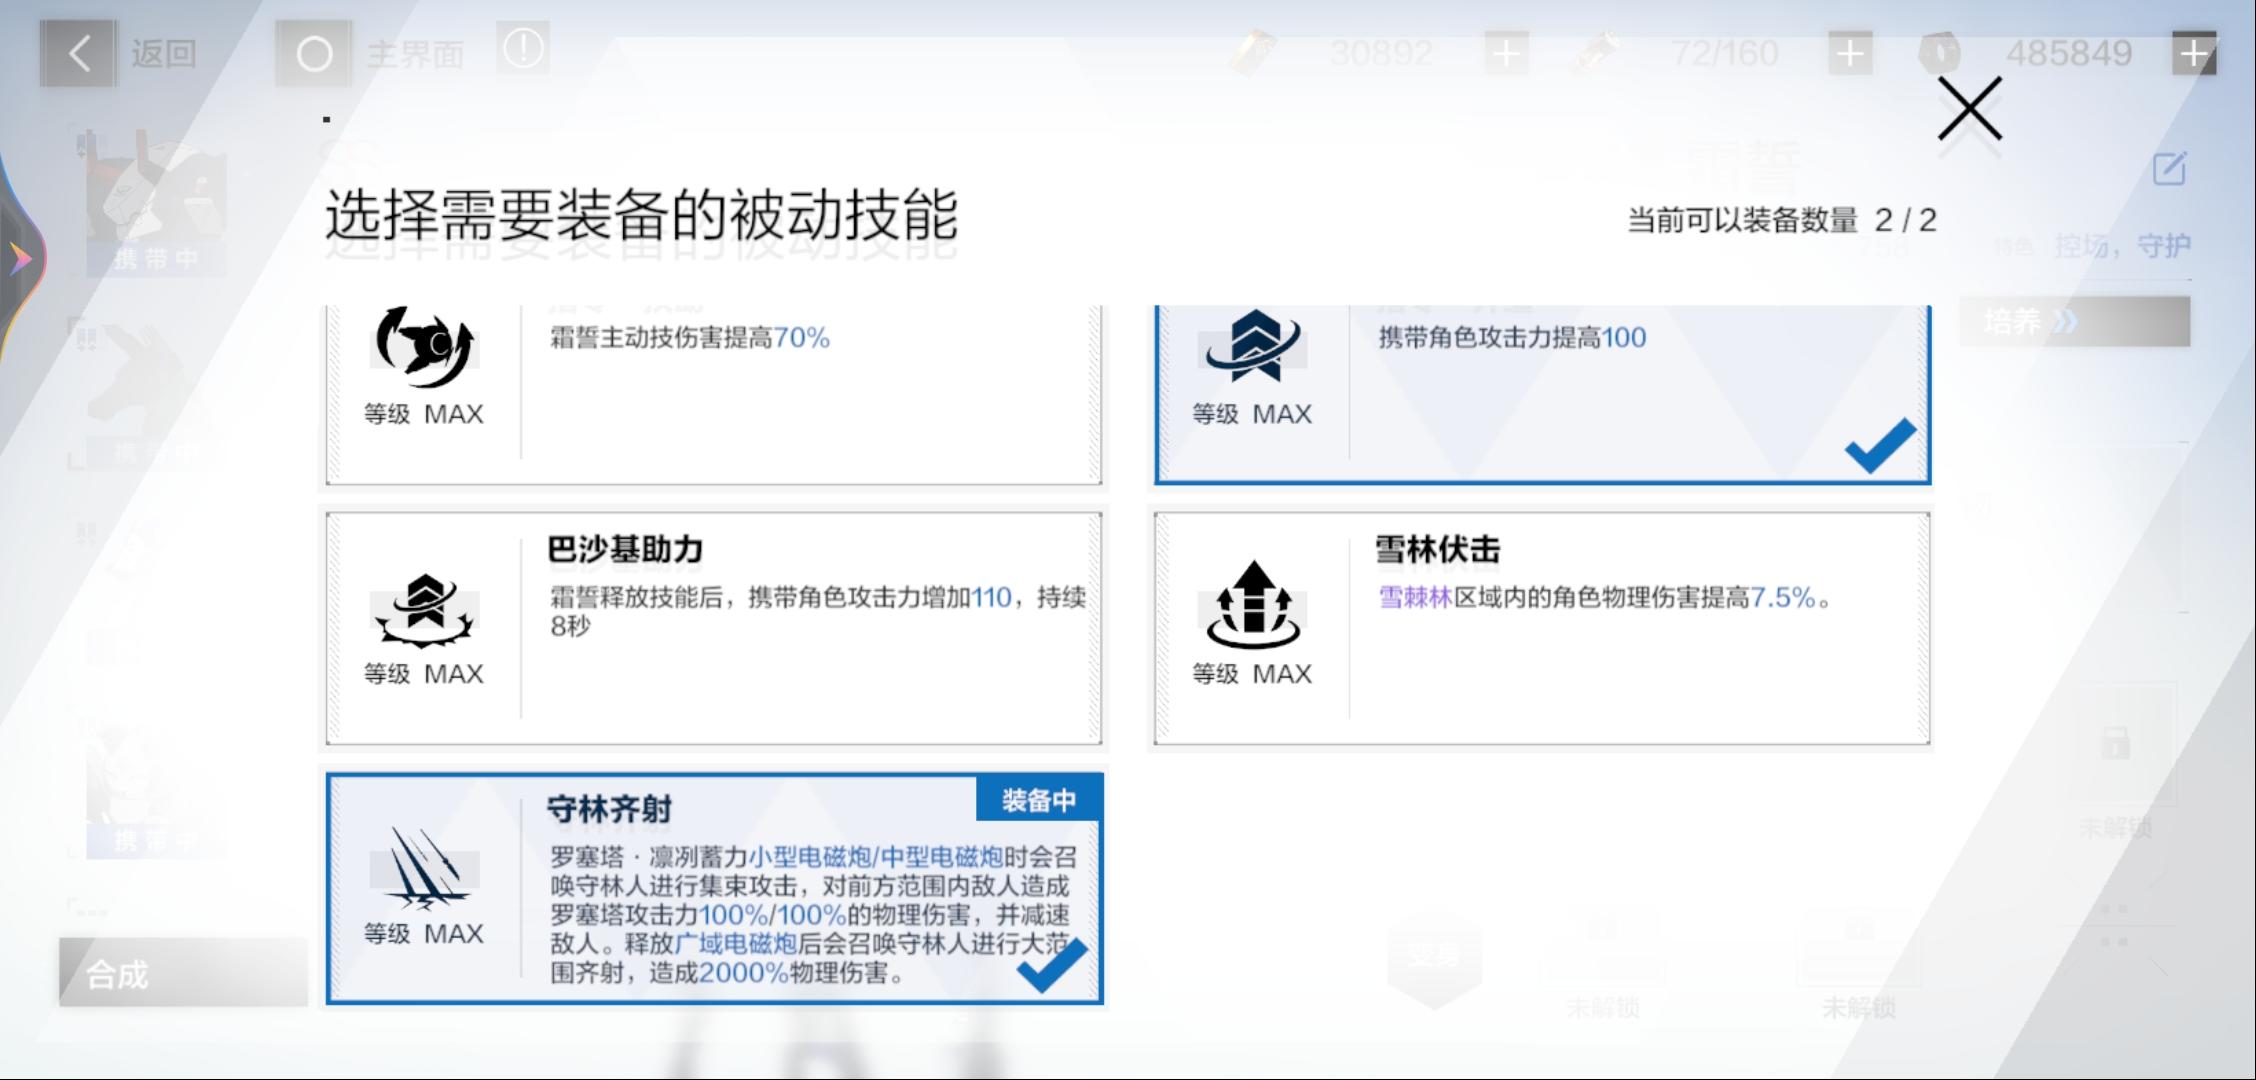This screenshot has height=1080, width=2256.
Task: Click the active skill damage 70% icon
Action: click(x=424, y=347)
